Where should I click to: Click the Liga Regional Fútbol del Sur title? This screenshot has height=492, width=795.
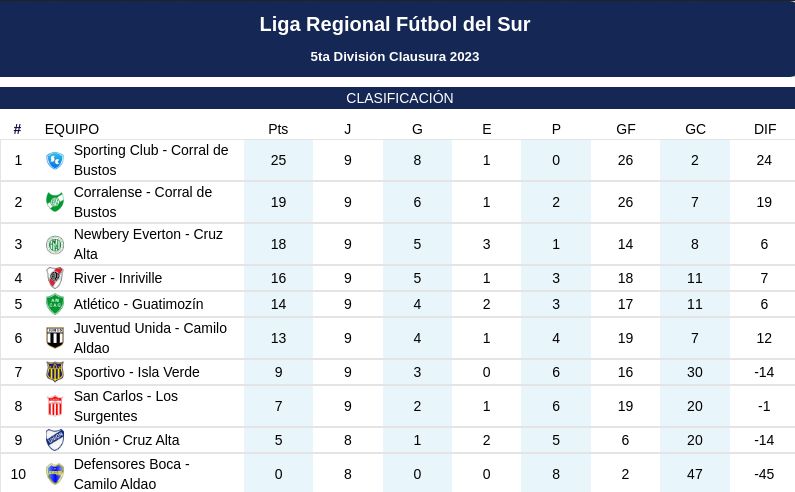[395, 24]
